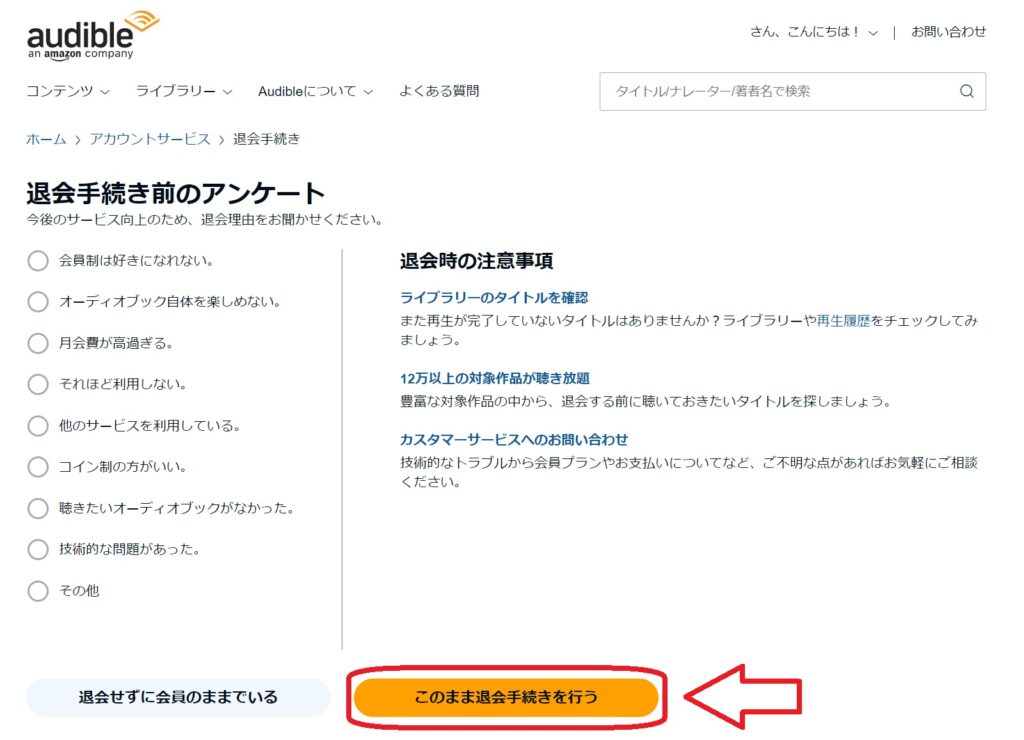The width and height of the screenshot is (1024, 740).
Task: Open the ライブラリー dropdown menu
Action: [183, 91]
